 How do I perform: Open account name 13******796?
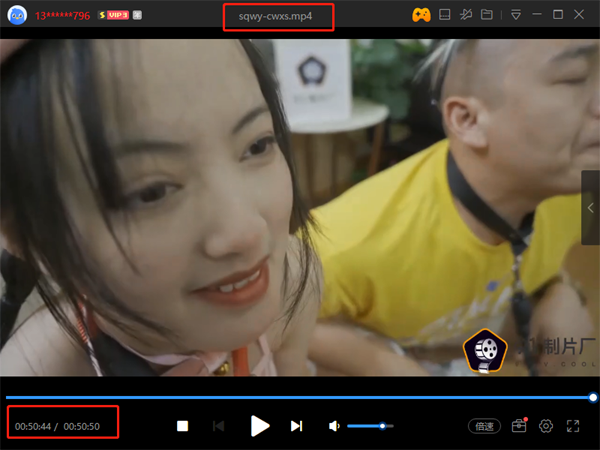point(62,16)
